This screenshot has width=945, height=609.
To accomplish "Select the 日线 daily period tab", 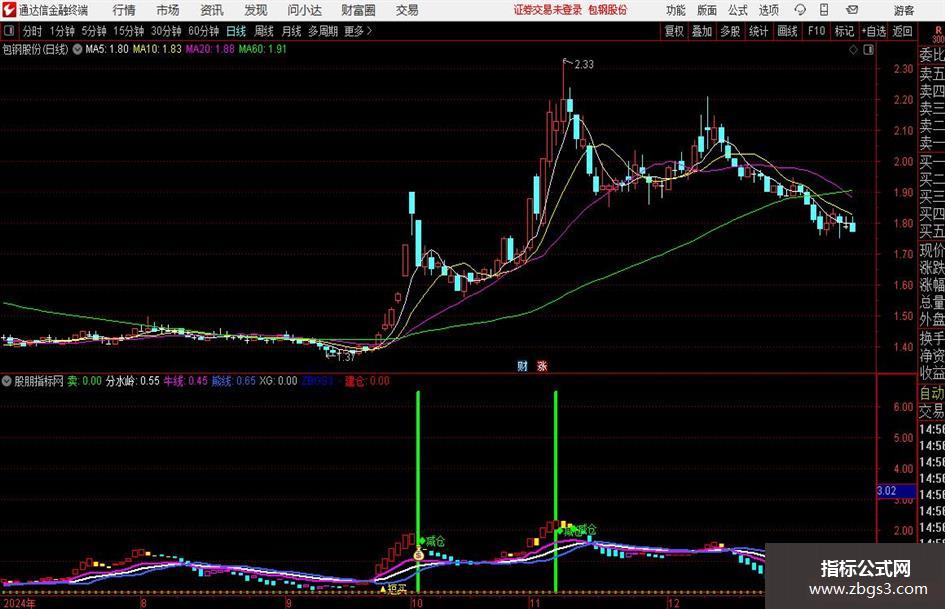I will tap(236, 31).
